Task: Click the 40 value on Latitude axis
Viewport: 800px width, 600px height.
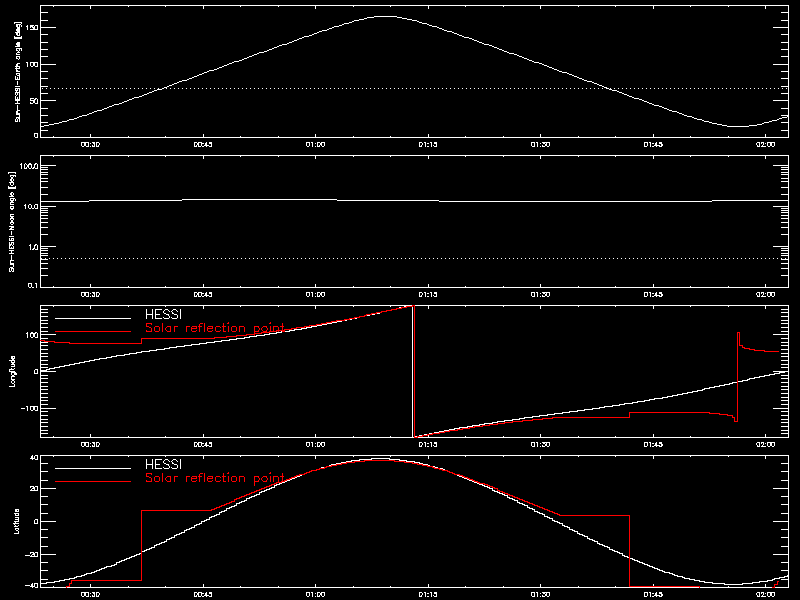Action: [34, 458]
